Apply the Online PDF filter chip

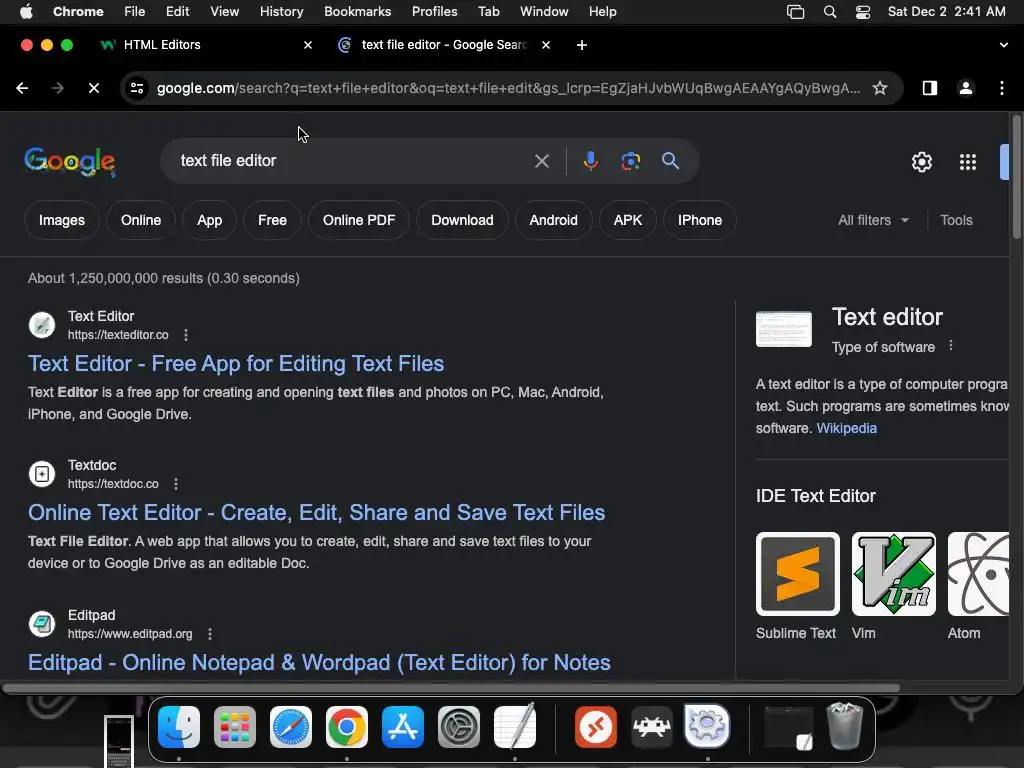click(359, 220)
